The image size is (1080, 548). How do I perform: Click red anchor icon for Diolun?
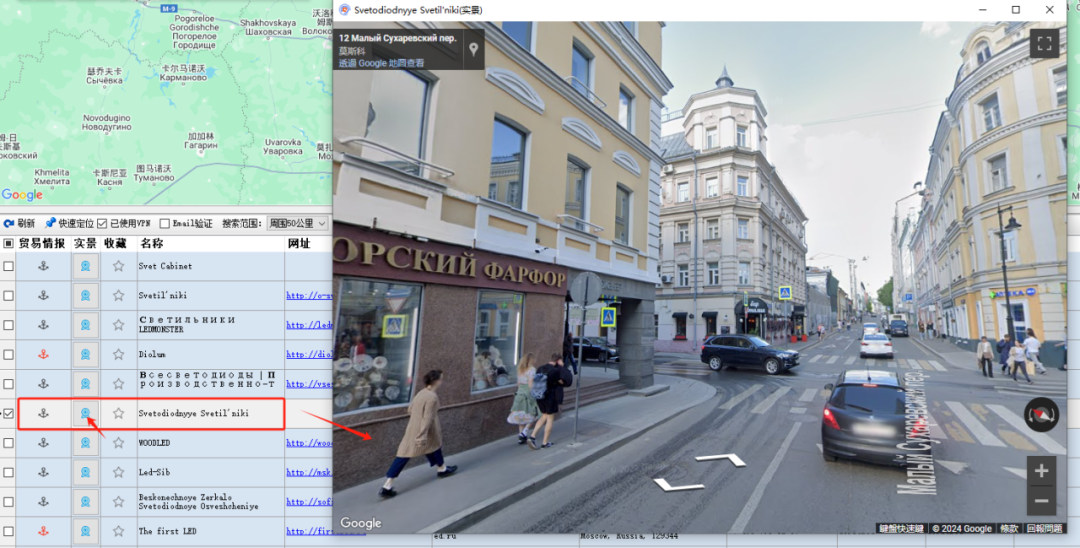tap(43, 355)
